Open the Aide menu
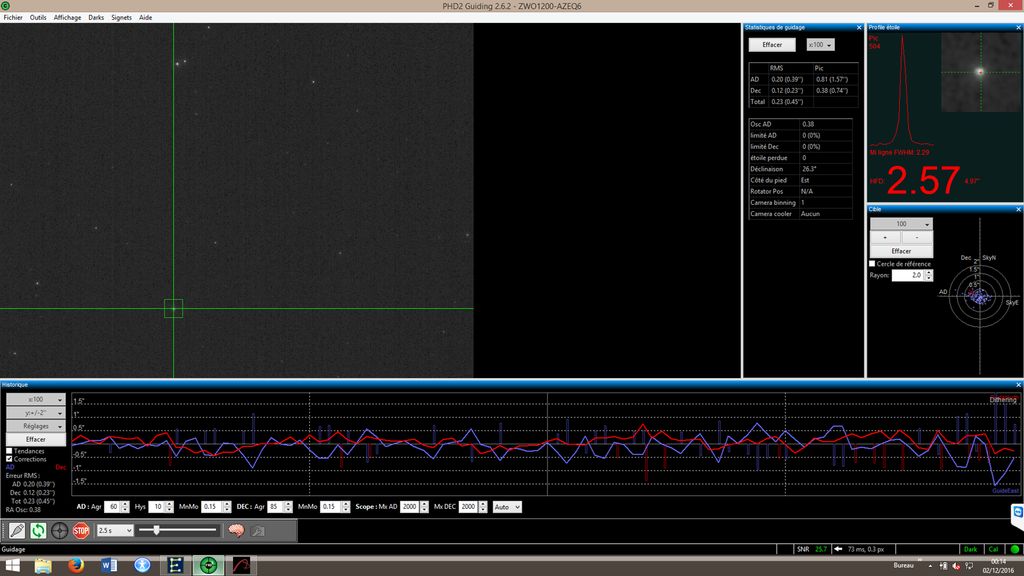Viewport: 1024px width, 576px height. tap(146, 18)
